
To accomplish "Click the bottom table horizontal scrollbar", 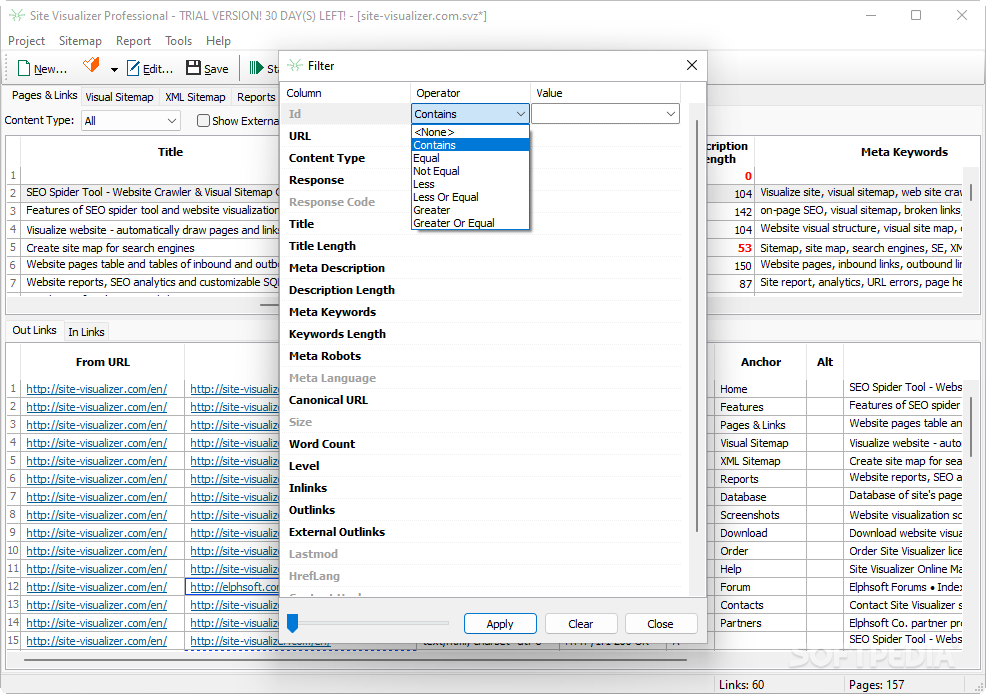I will tap(355, 661).
